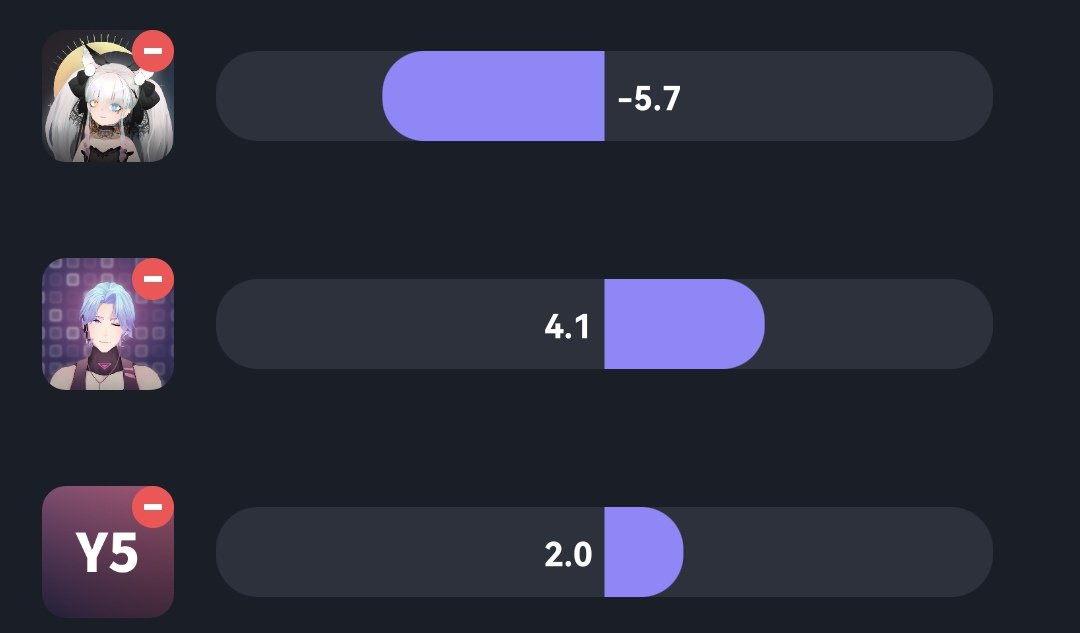Set the 4.1 slider to its maximum end

pyautogui.click(x=982, y=324)
